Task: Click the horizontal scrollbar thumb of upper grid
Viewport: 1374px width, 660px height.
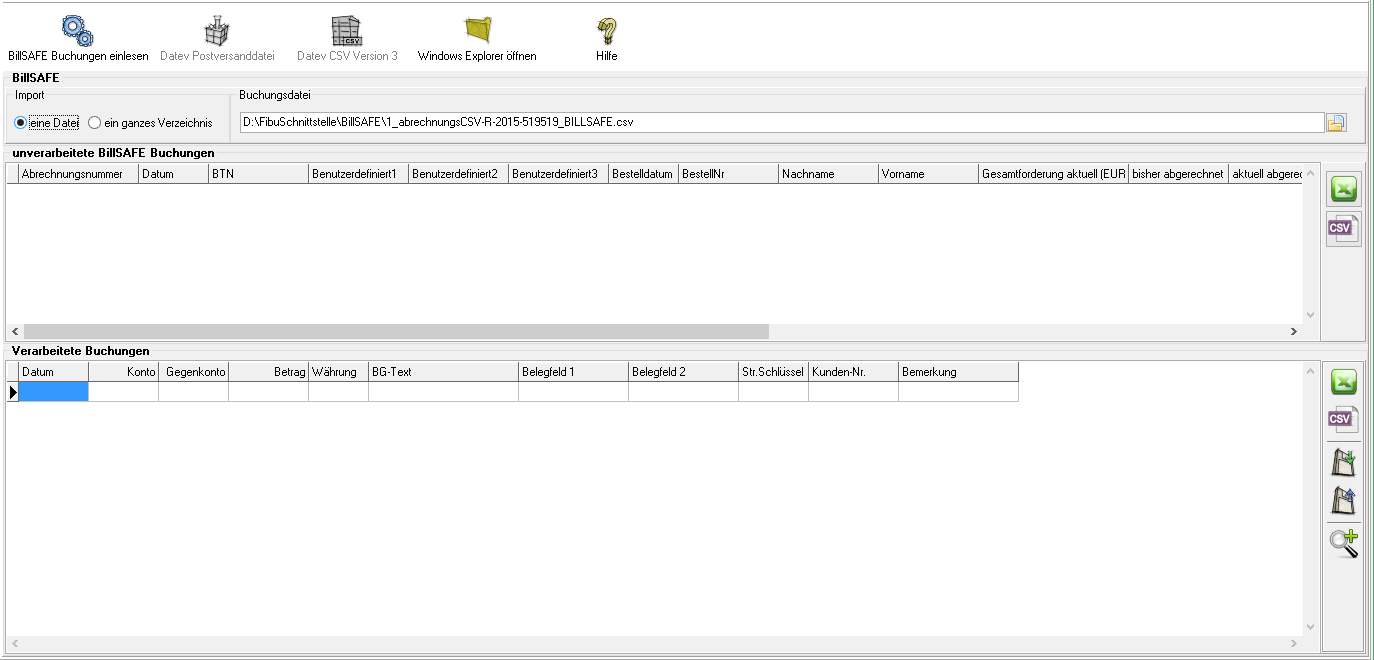Action: 396,331
